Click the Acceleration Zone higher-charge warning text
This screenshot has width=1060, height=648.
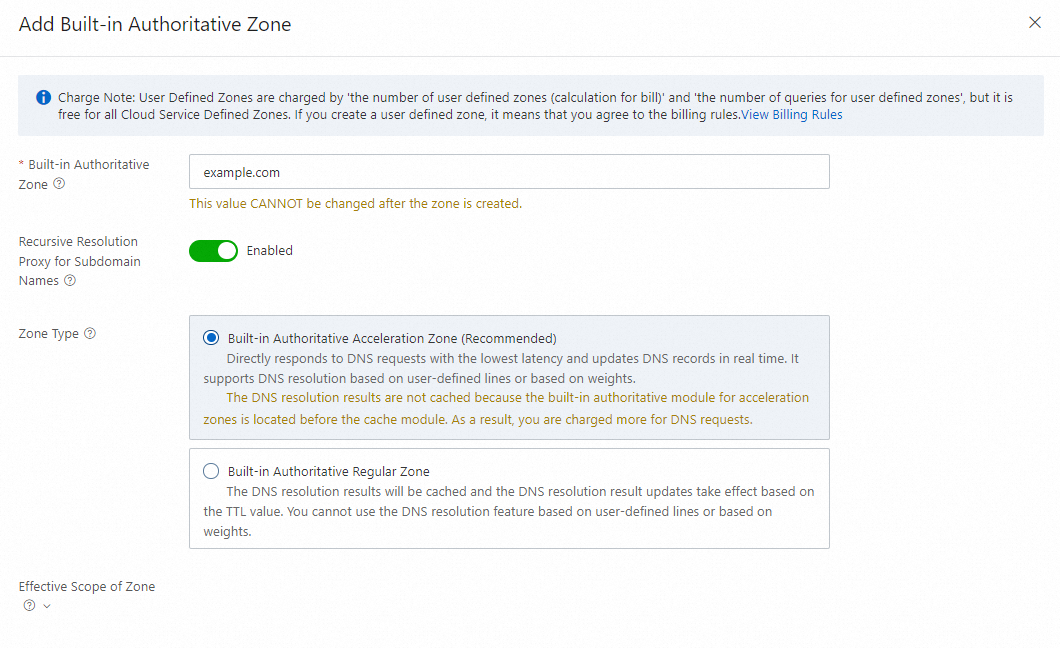point(506,408)
